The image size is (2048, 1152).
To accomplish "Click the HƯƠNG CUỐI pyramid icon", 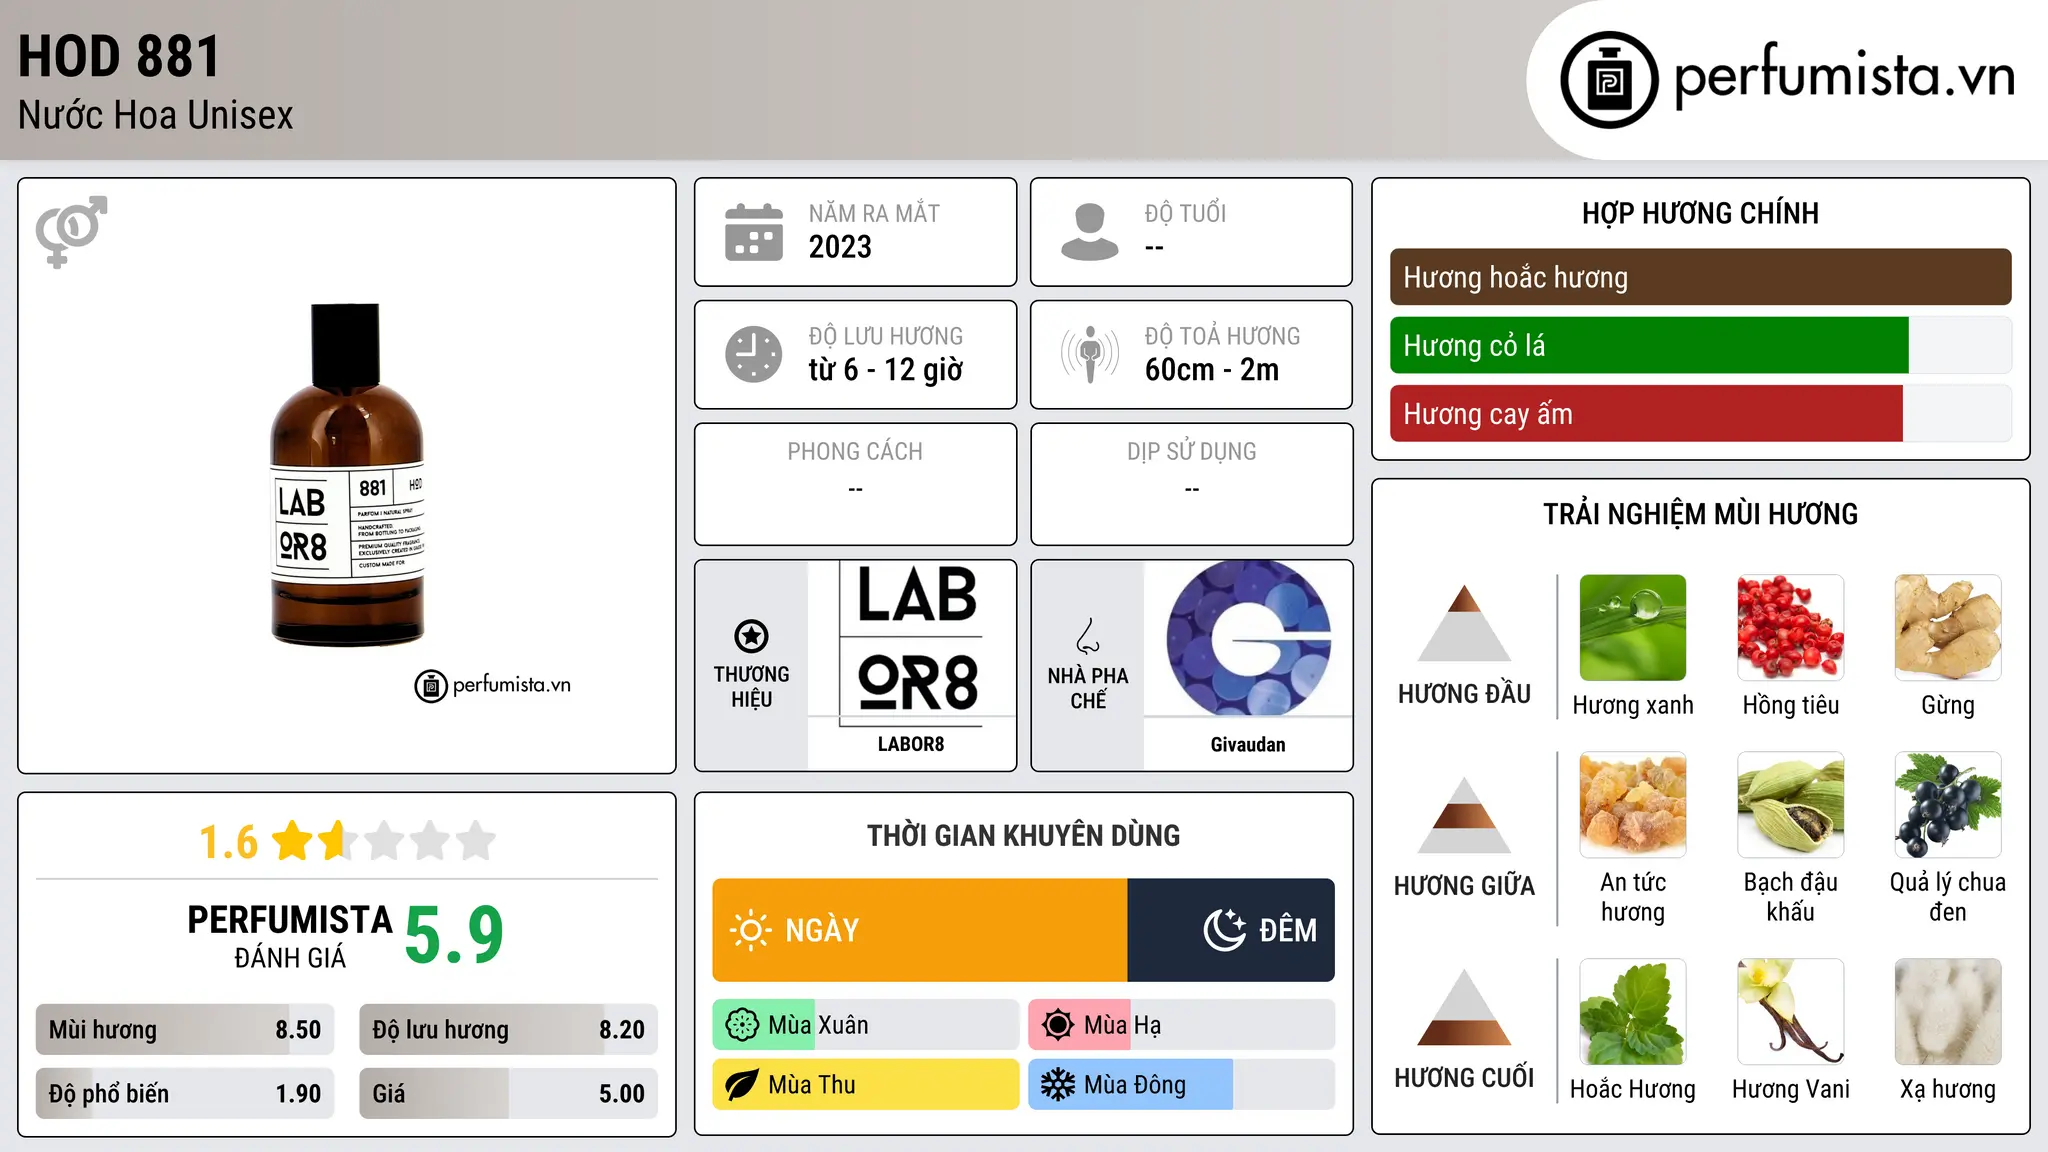I will (1464, 1007).
